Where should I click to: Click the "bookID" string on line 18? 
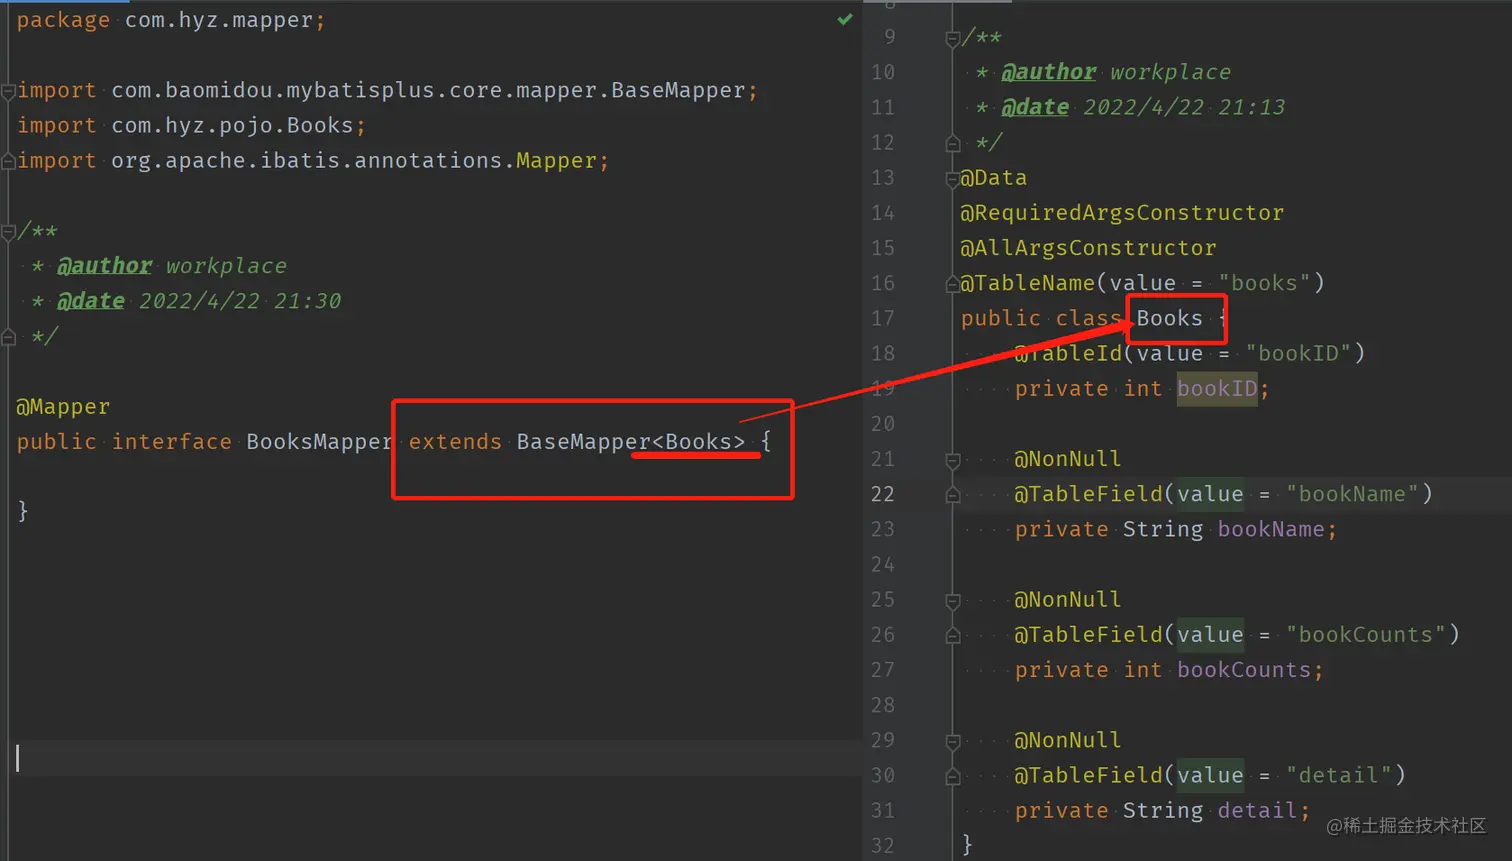pos(1298,353)
